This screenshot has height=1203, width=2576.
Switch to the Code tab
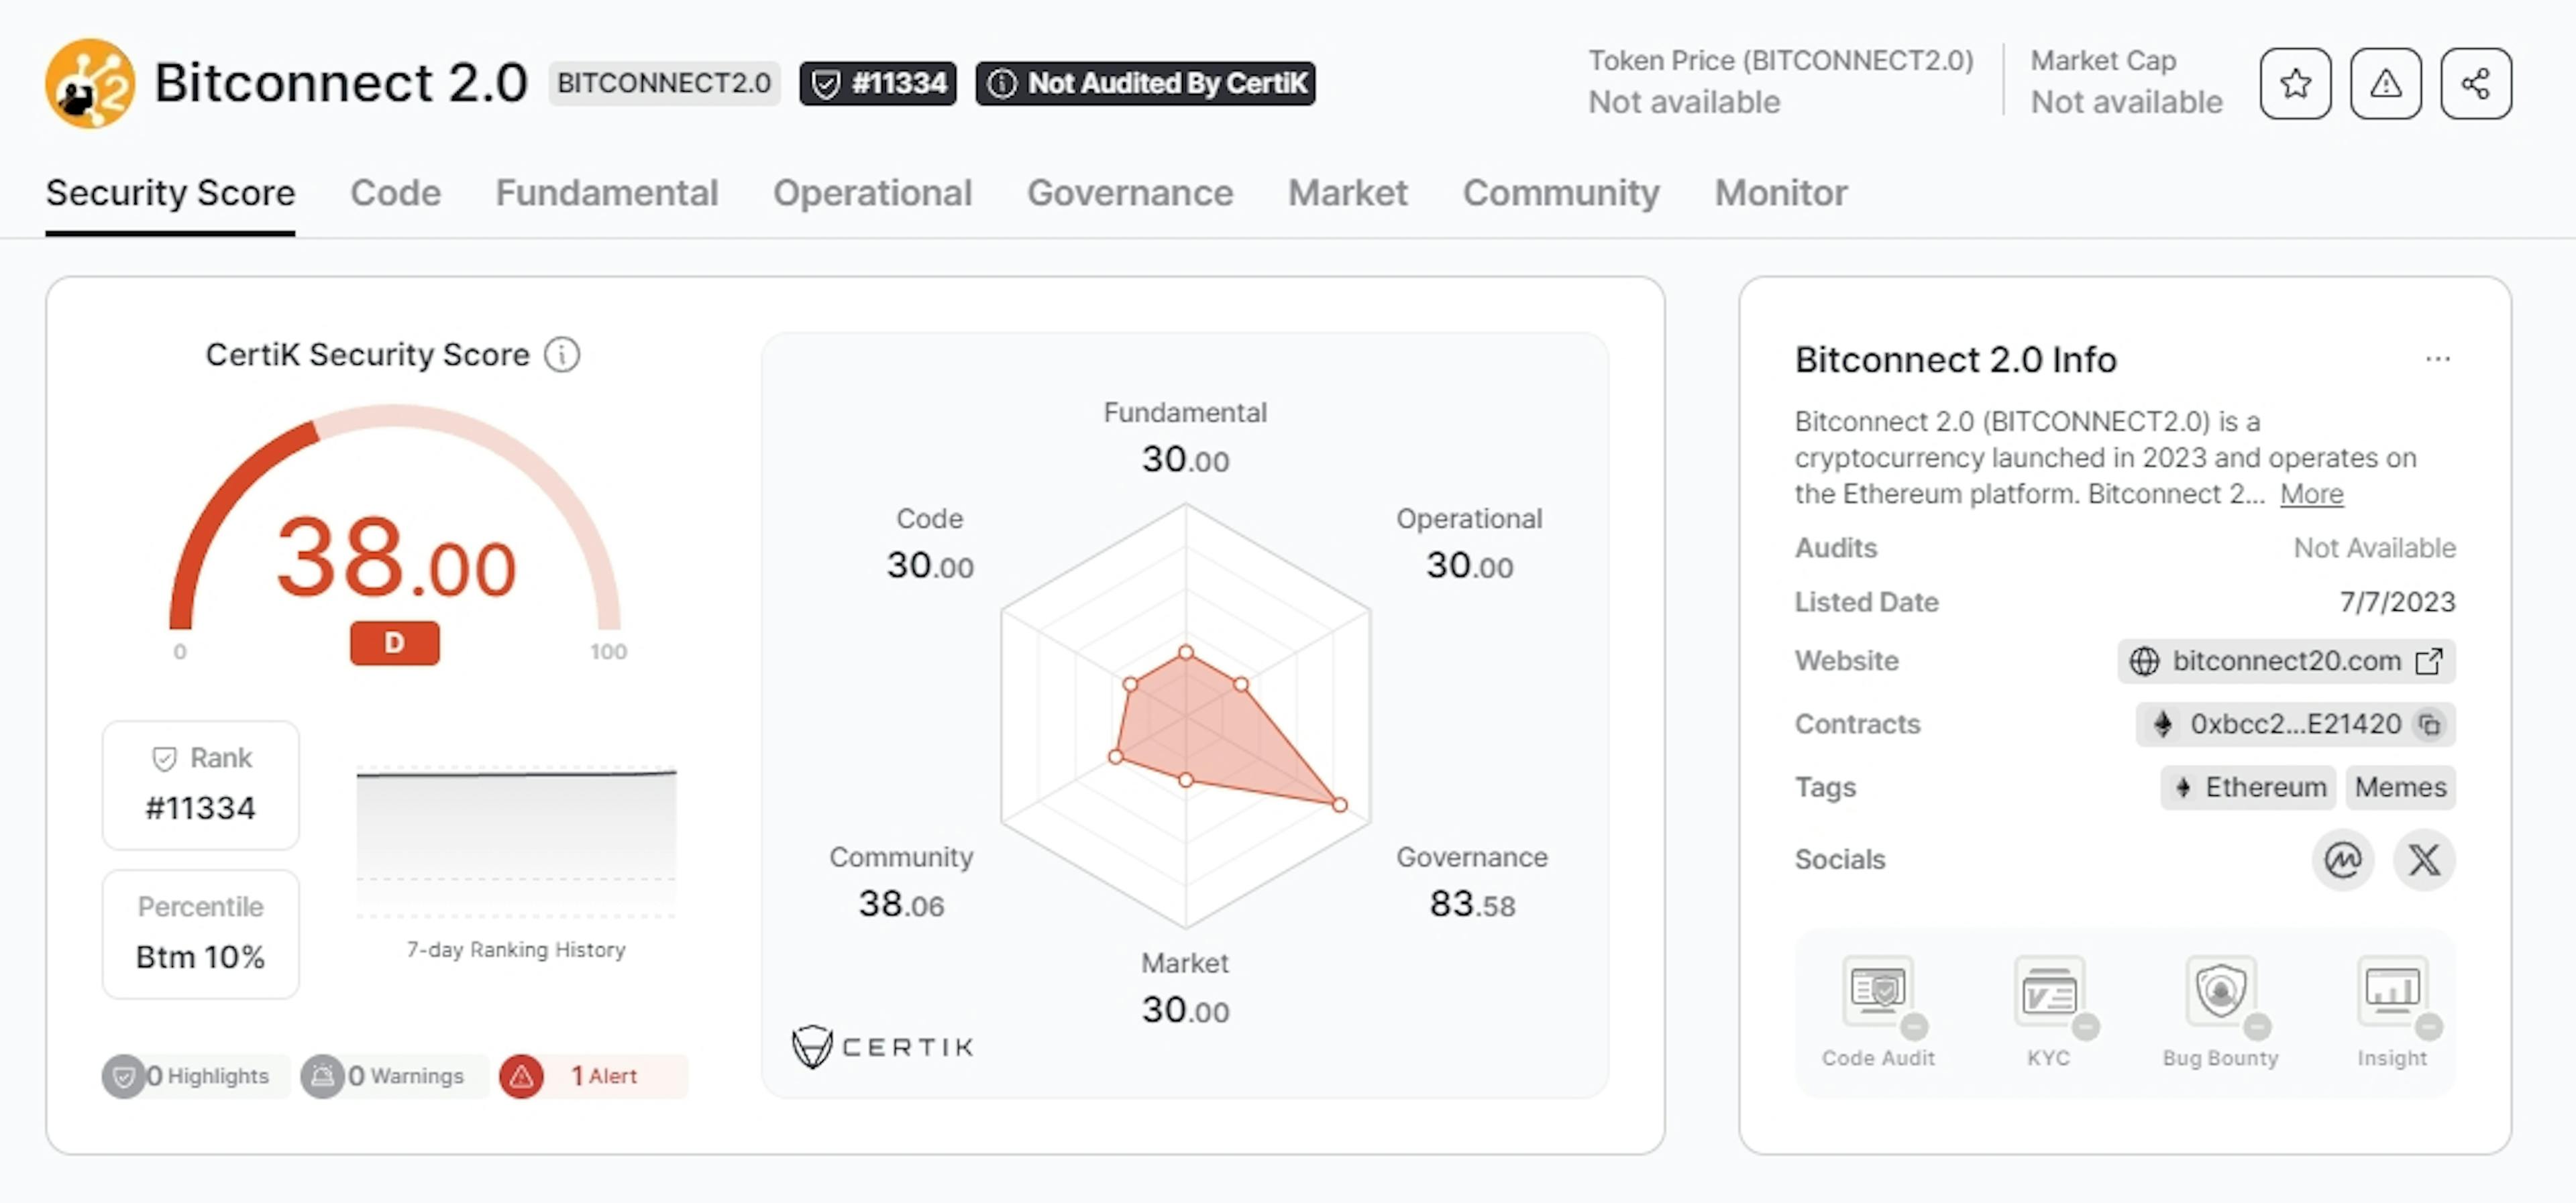[396, 190]
